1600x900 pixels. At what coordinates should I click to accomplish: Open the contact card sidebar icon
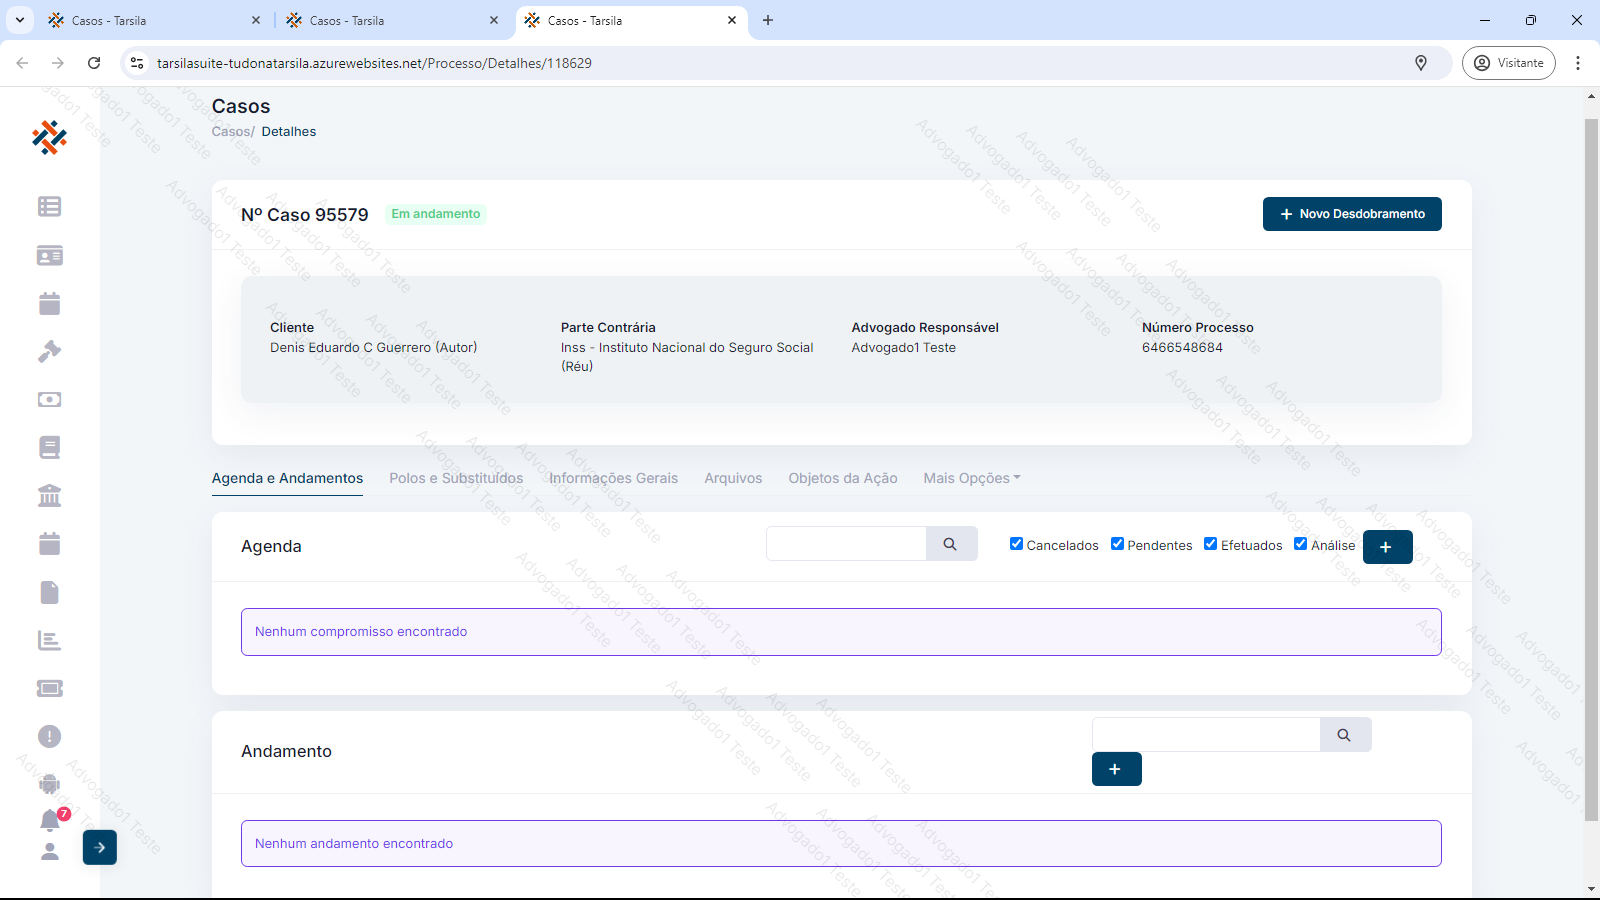pyautogui.click(x=49, y=256)
